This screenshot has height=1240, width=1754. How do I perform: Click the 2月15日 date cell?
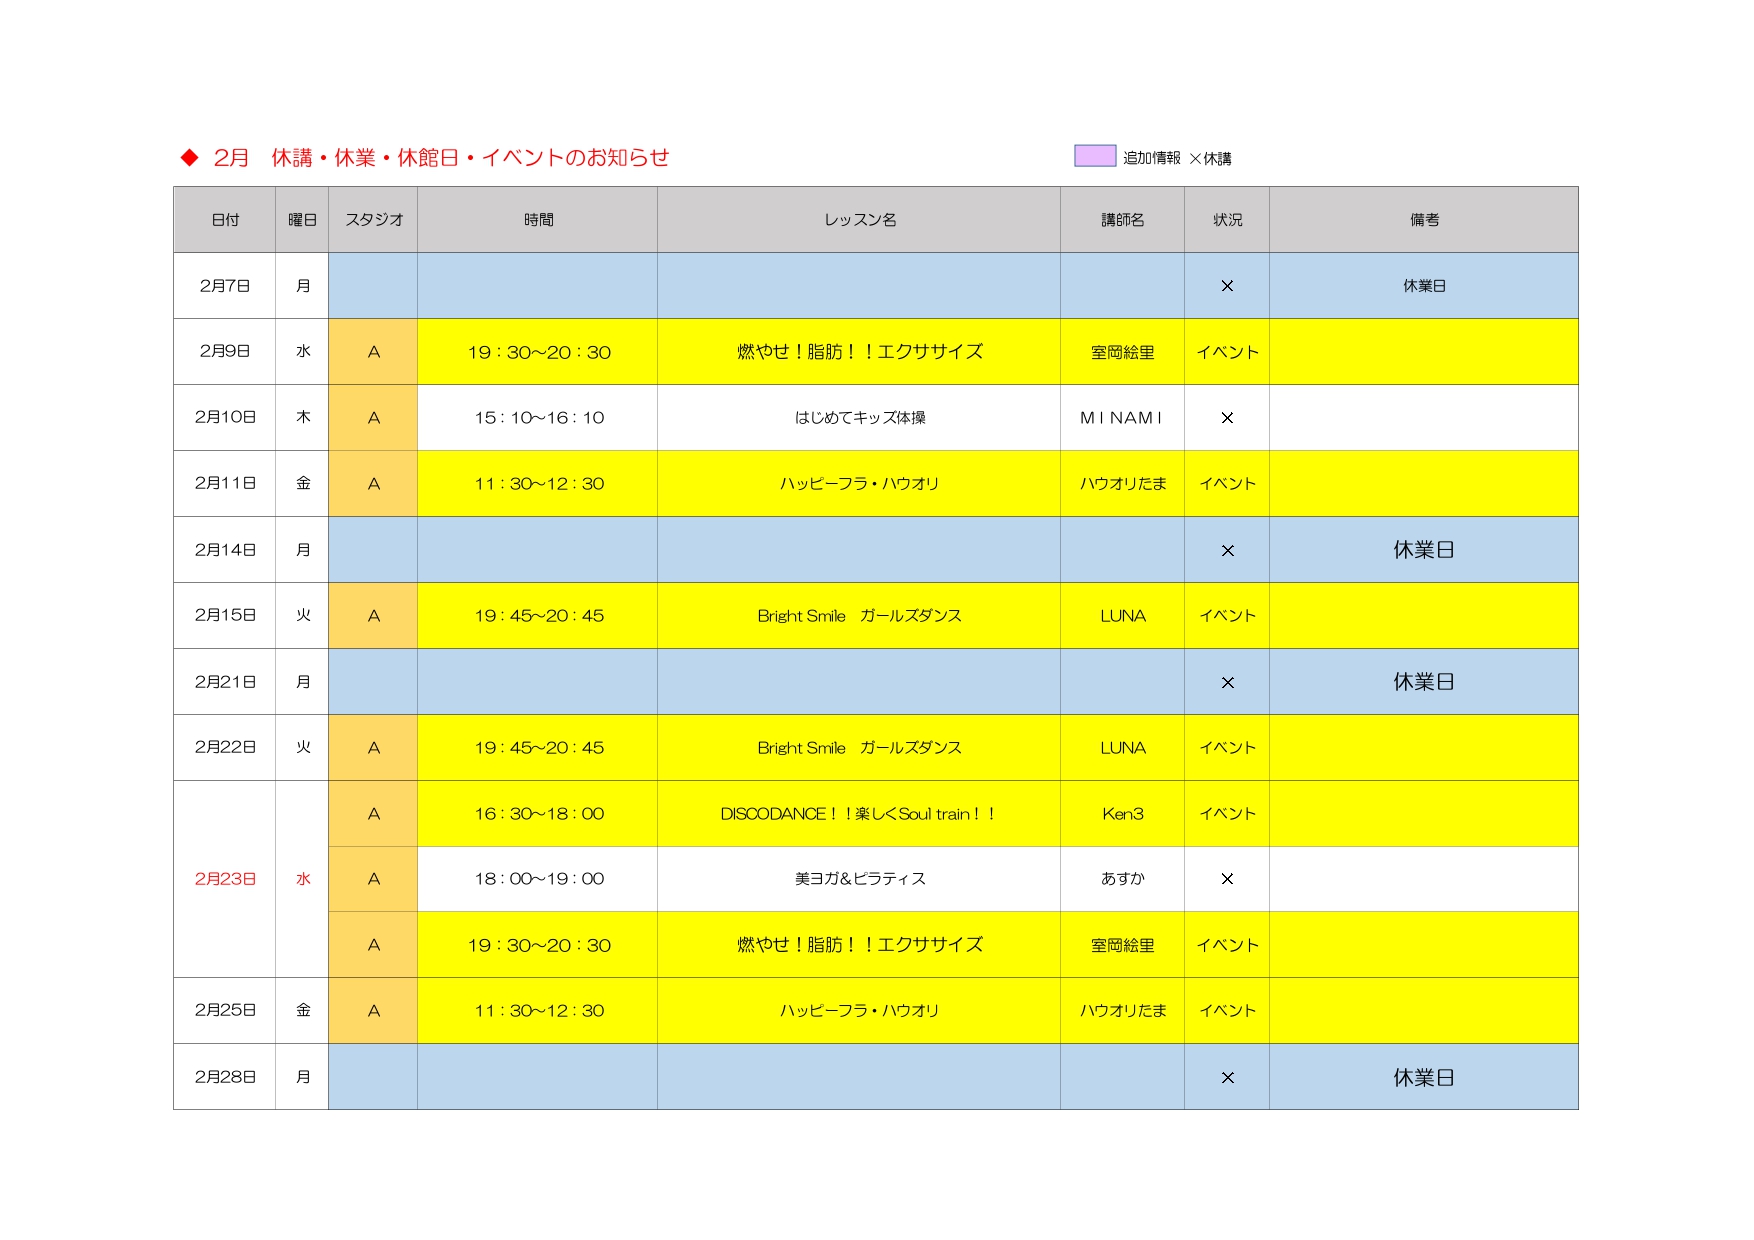click(225, 615)
